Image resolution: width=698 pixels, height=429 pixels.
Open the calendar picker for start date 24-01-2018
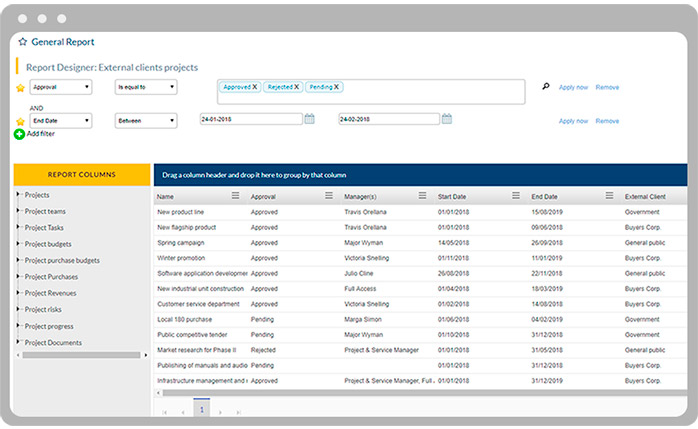pyautogui.click(x=309, y=119)
